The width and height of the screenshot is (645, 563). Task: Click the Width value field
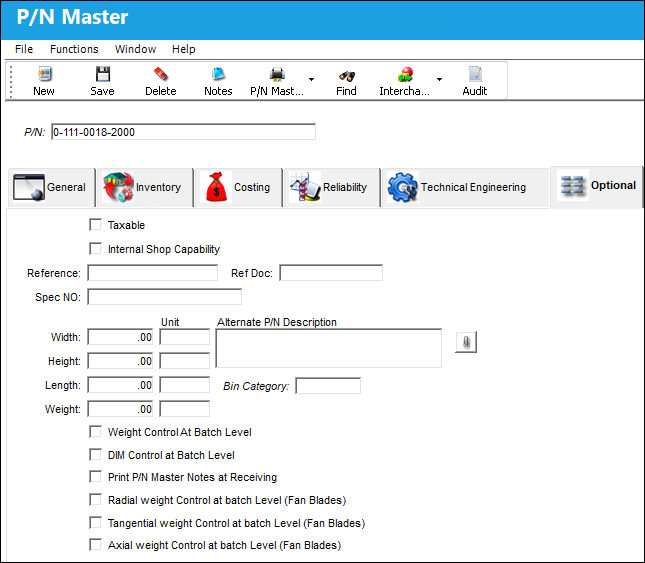120,337
